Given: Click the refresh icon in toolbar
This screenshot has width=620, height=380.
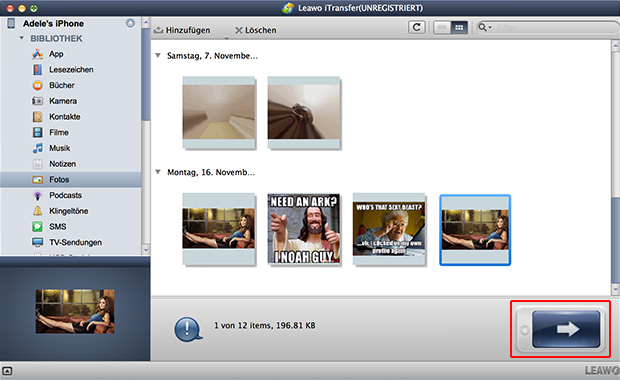Looking at the screenshot, I should (417, 27).
